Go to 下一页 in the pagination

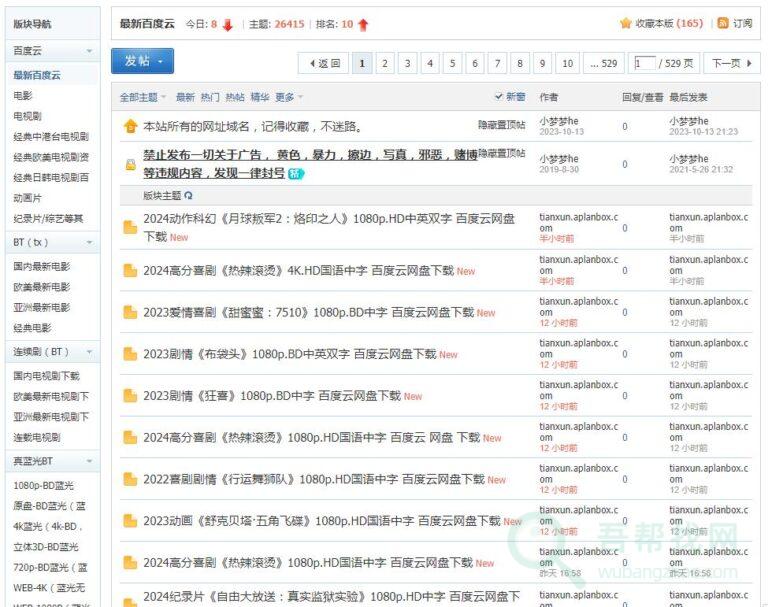pos(732,63)
